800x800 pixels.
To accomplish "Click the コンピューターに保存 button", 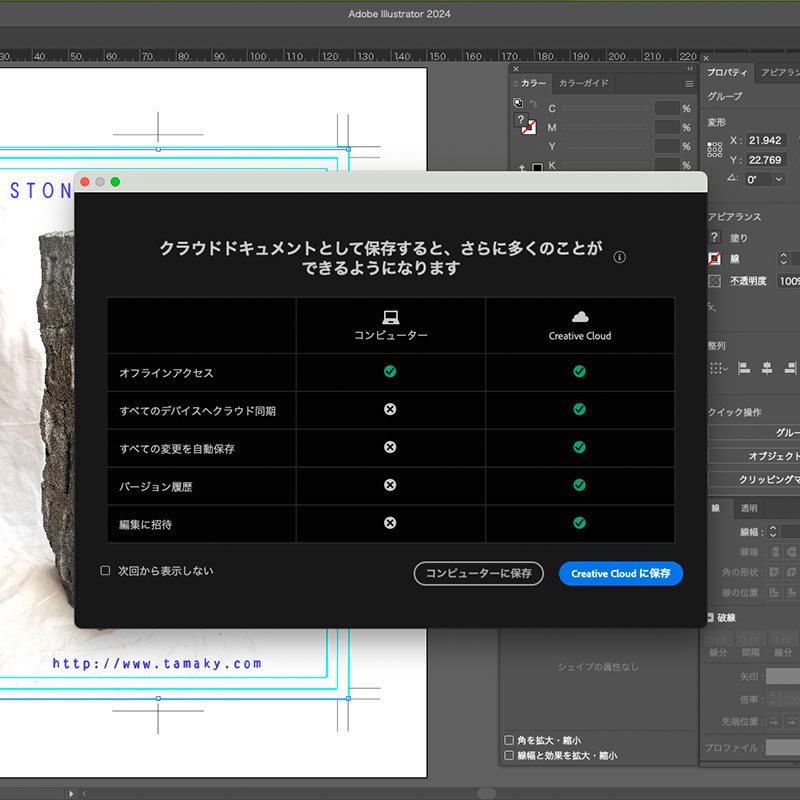I will 479,573.
